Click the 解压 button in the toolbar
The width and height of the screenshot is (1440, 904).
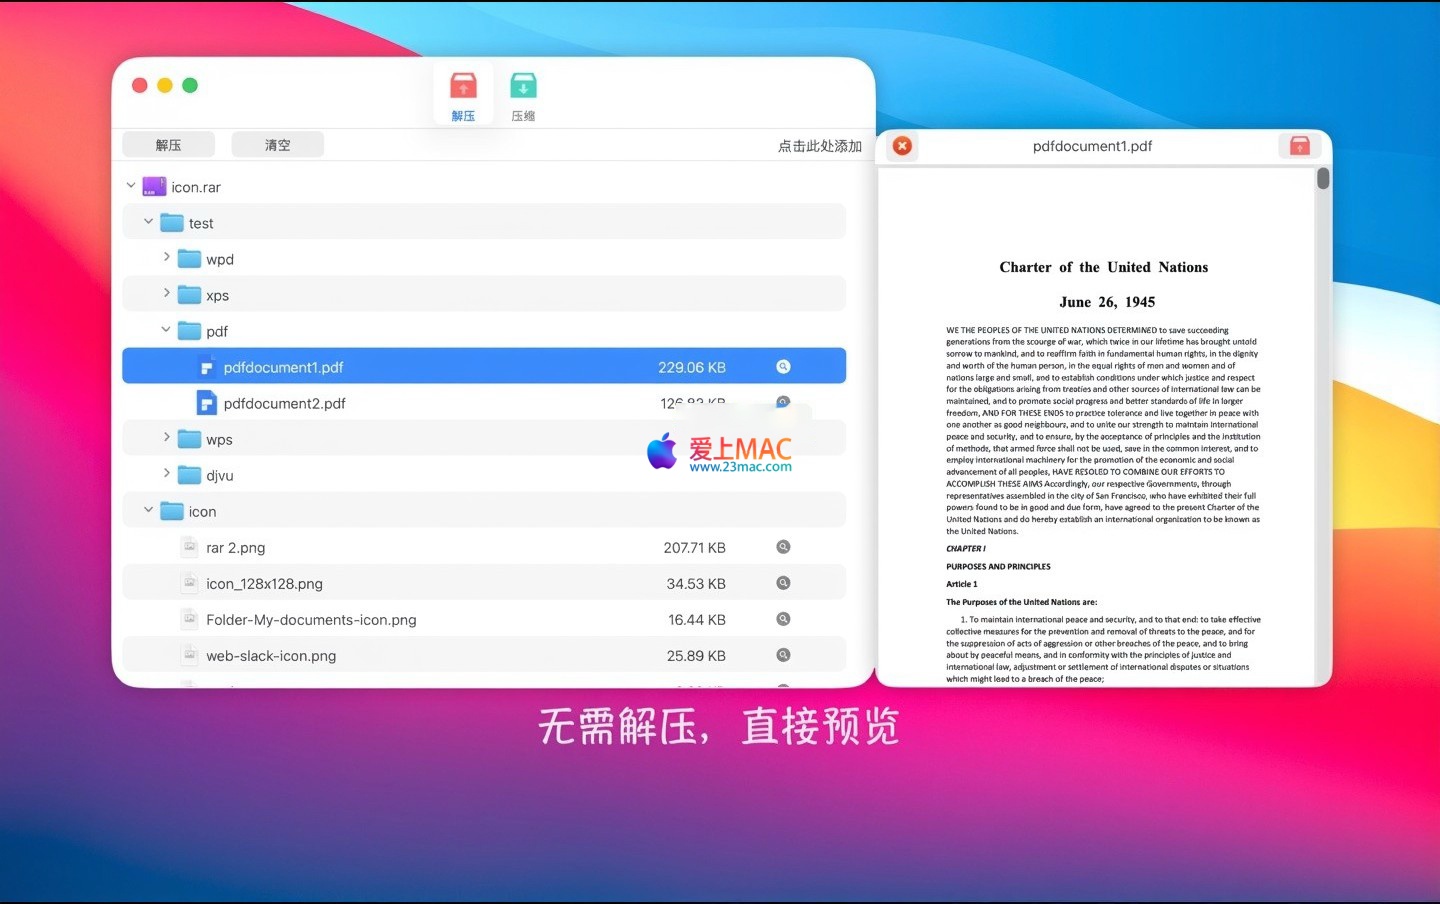(168, 145)
